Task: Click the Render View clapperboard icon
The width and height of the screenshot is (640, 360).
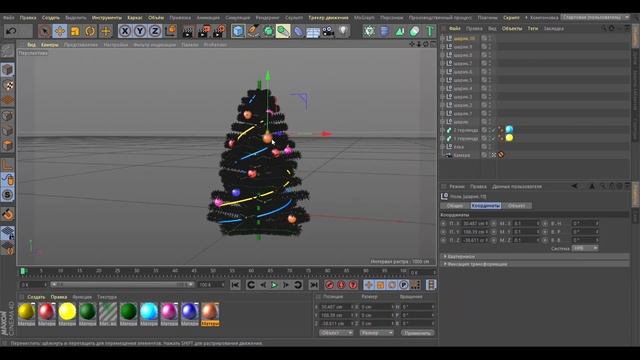Action: coord(188,31)
